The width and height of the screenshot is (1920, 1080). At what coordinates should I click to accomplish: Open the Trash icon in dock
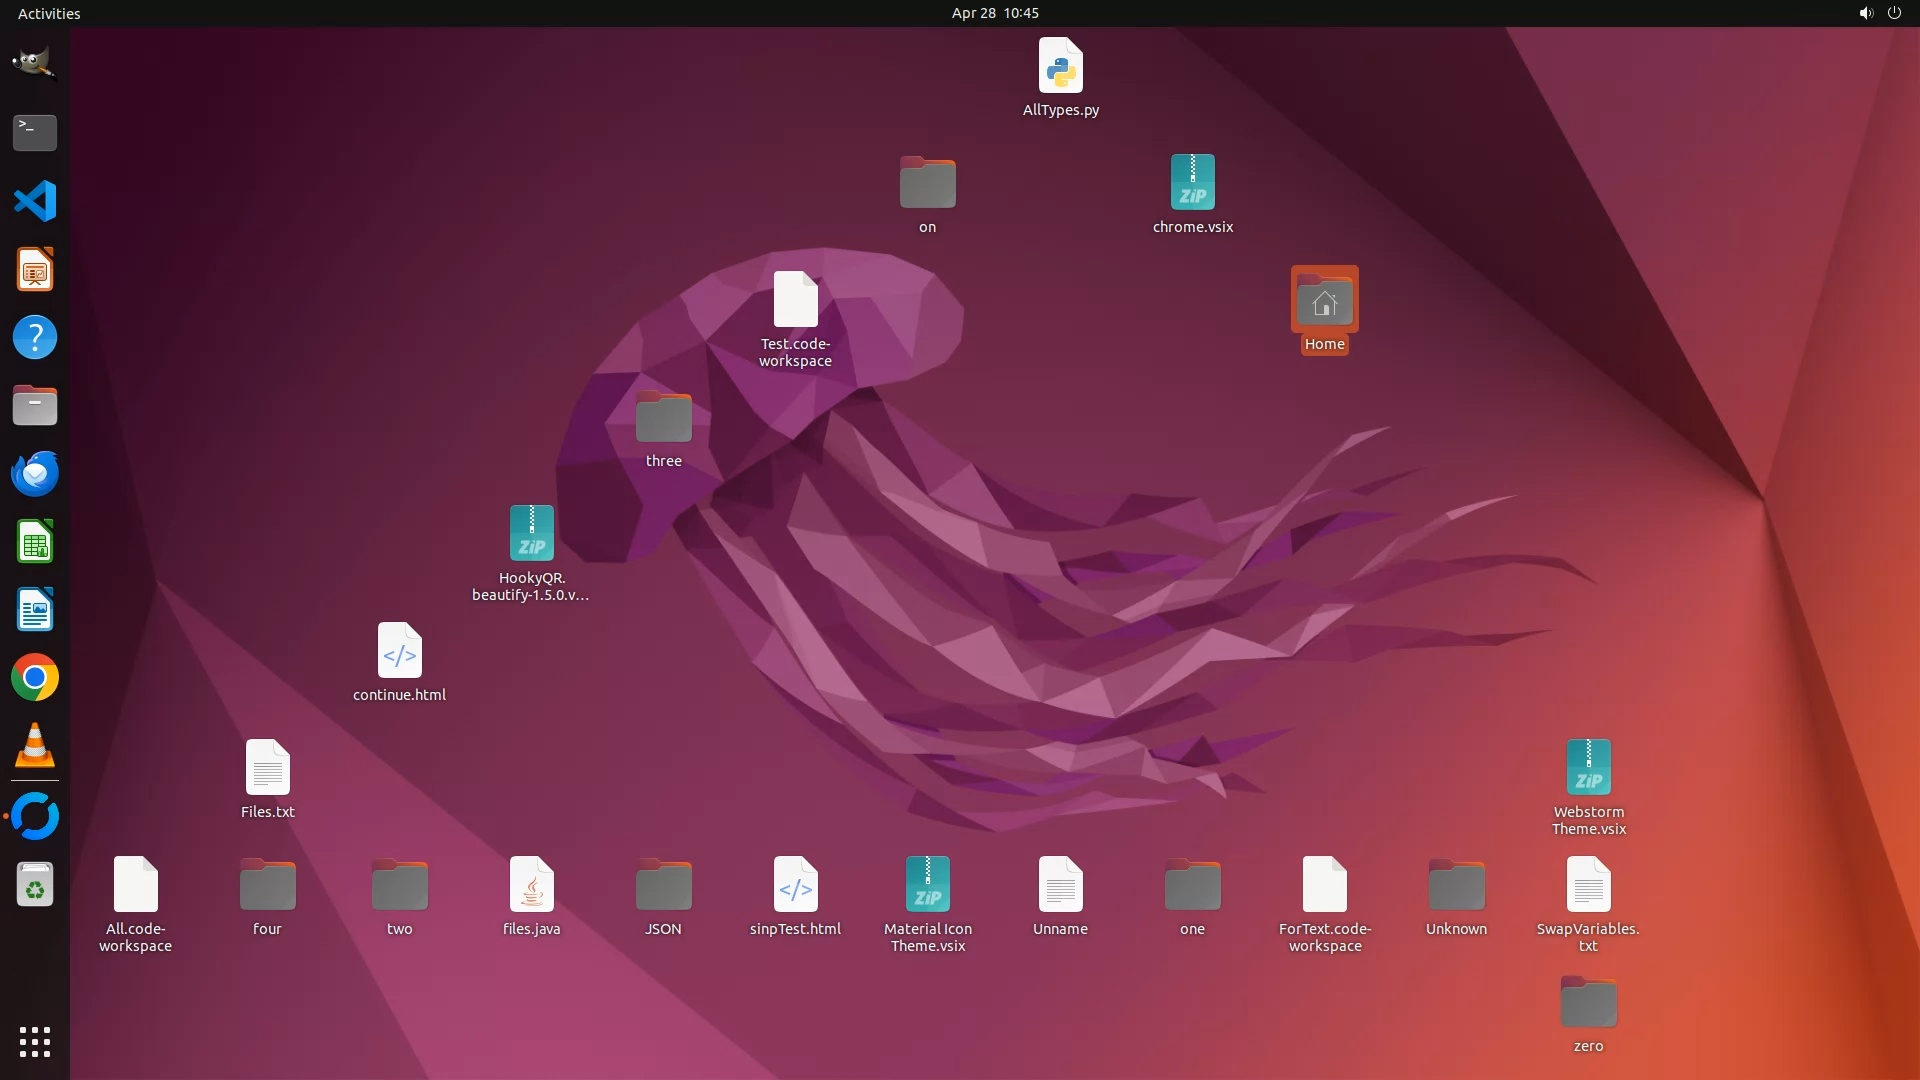pyautogui.click(x=35, y=885)
